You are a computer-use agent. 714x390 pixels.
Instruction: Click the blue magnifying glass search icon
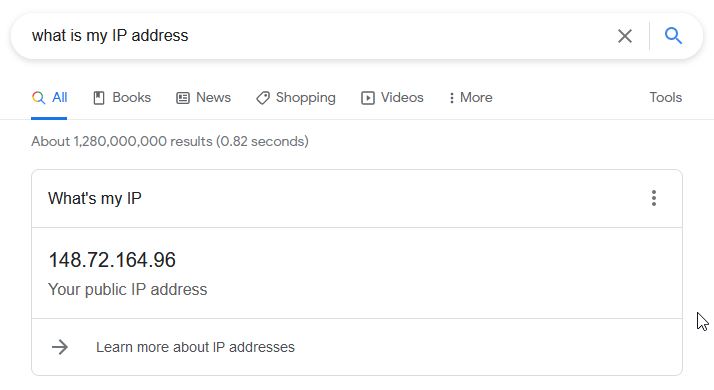673,36
